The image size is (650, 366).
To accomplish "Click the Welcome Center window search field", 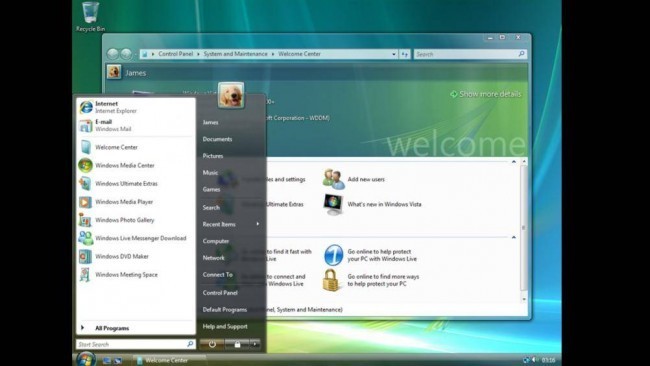I will (x=470, y=54).
